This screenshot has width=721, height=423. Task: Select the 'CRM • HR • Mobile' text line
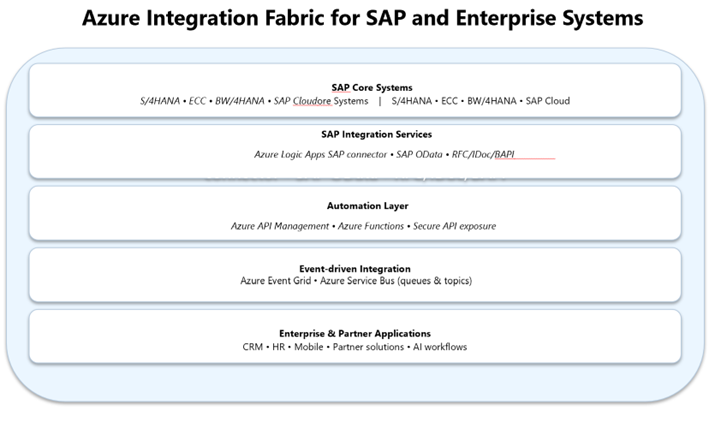tap(355, 347)
